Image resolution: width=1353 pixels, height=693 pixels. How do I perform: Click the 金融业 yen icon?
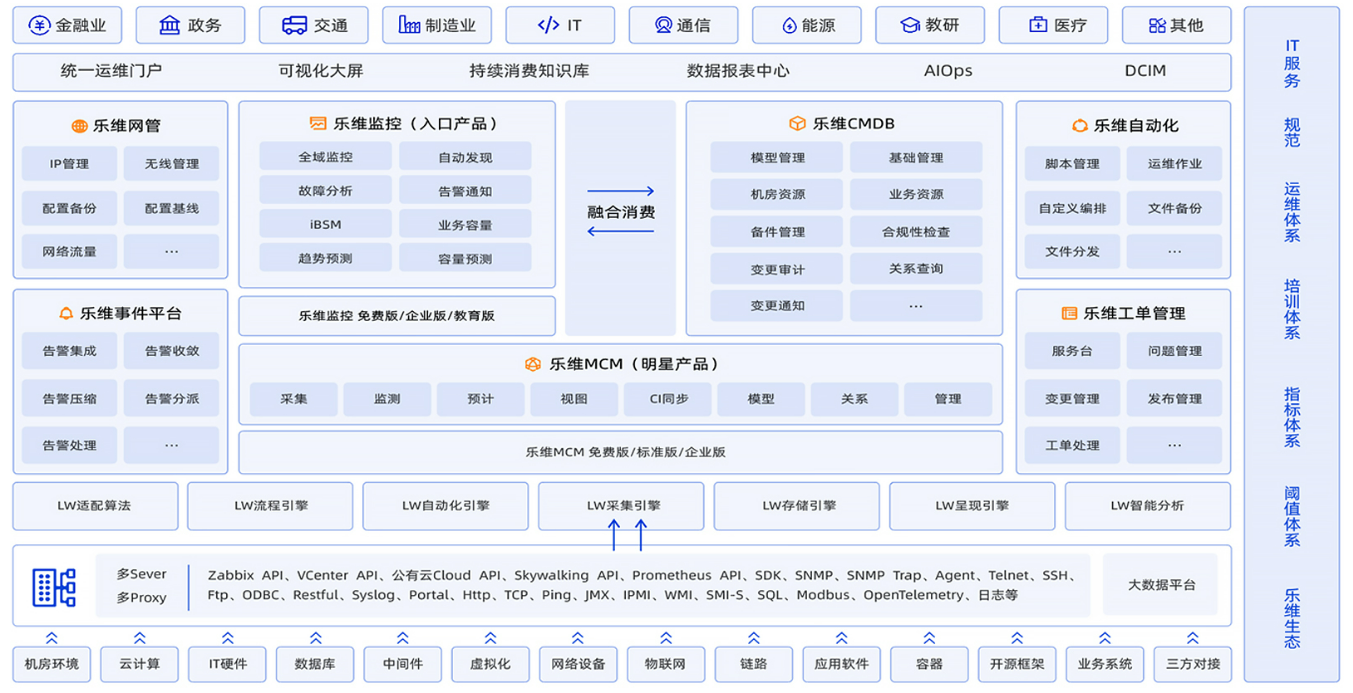tap(40, 25)
